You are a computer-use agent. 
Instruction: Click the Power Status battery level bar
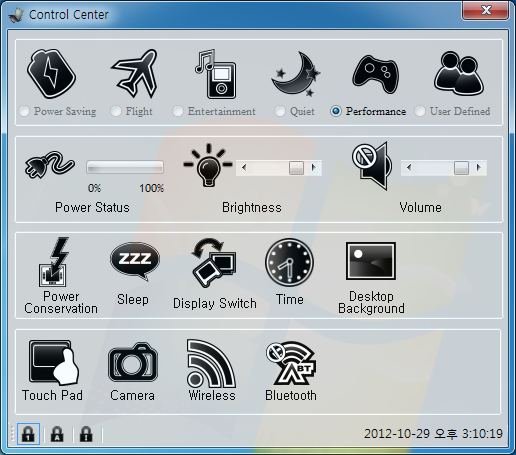coord(125,167)
